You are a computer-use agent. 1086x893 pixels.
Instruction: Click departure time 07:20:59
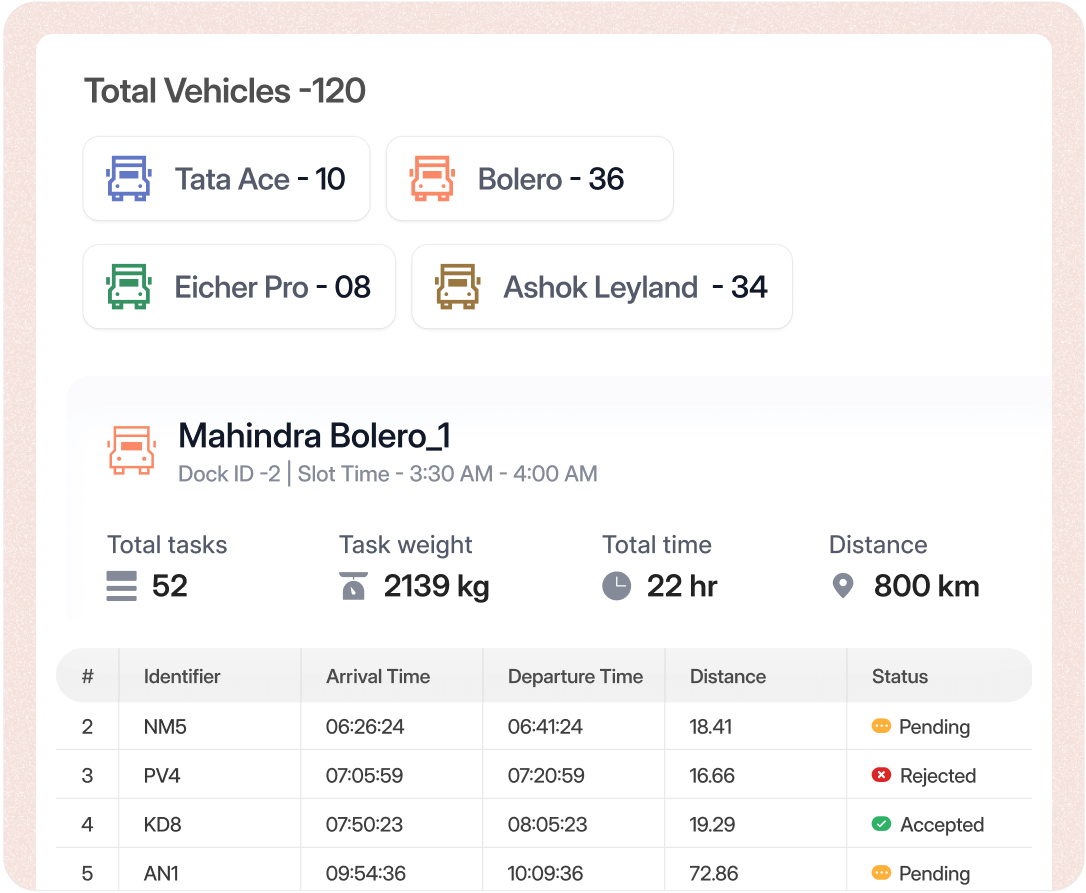[x=546, y=775]
